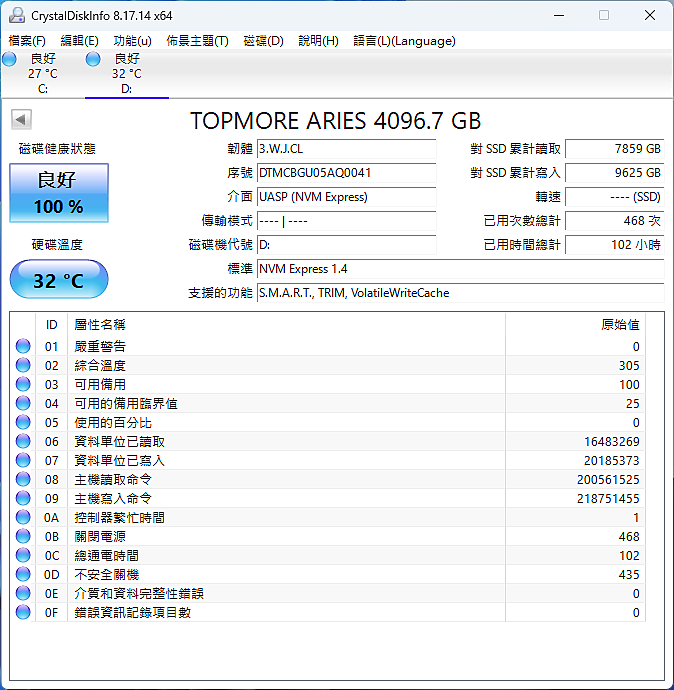Click the status orb for attribute 0D 不安全關機
Image resolution: width=674 pixels, height=690 pixels.
tap(23, 574)
